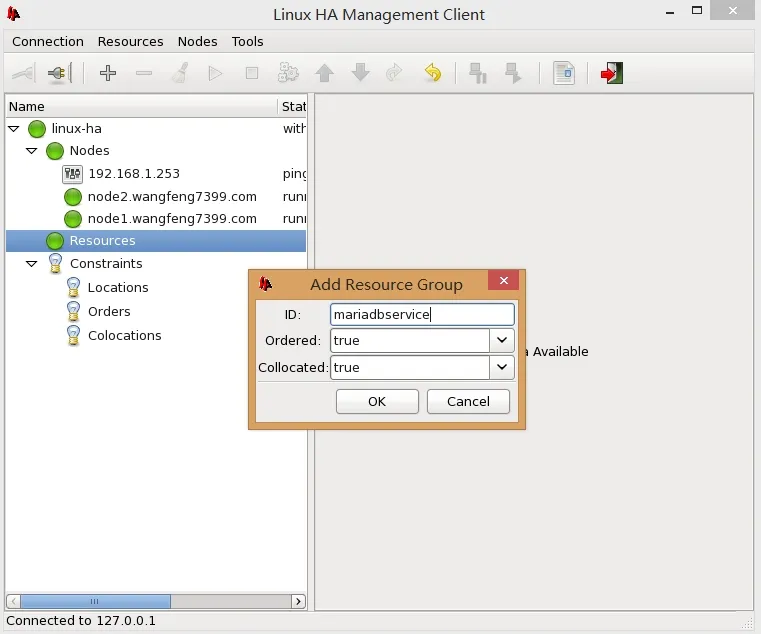
Task: Select the 192.168.1.253 tree entry
Action: [134, 174]
